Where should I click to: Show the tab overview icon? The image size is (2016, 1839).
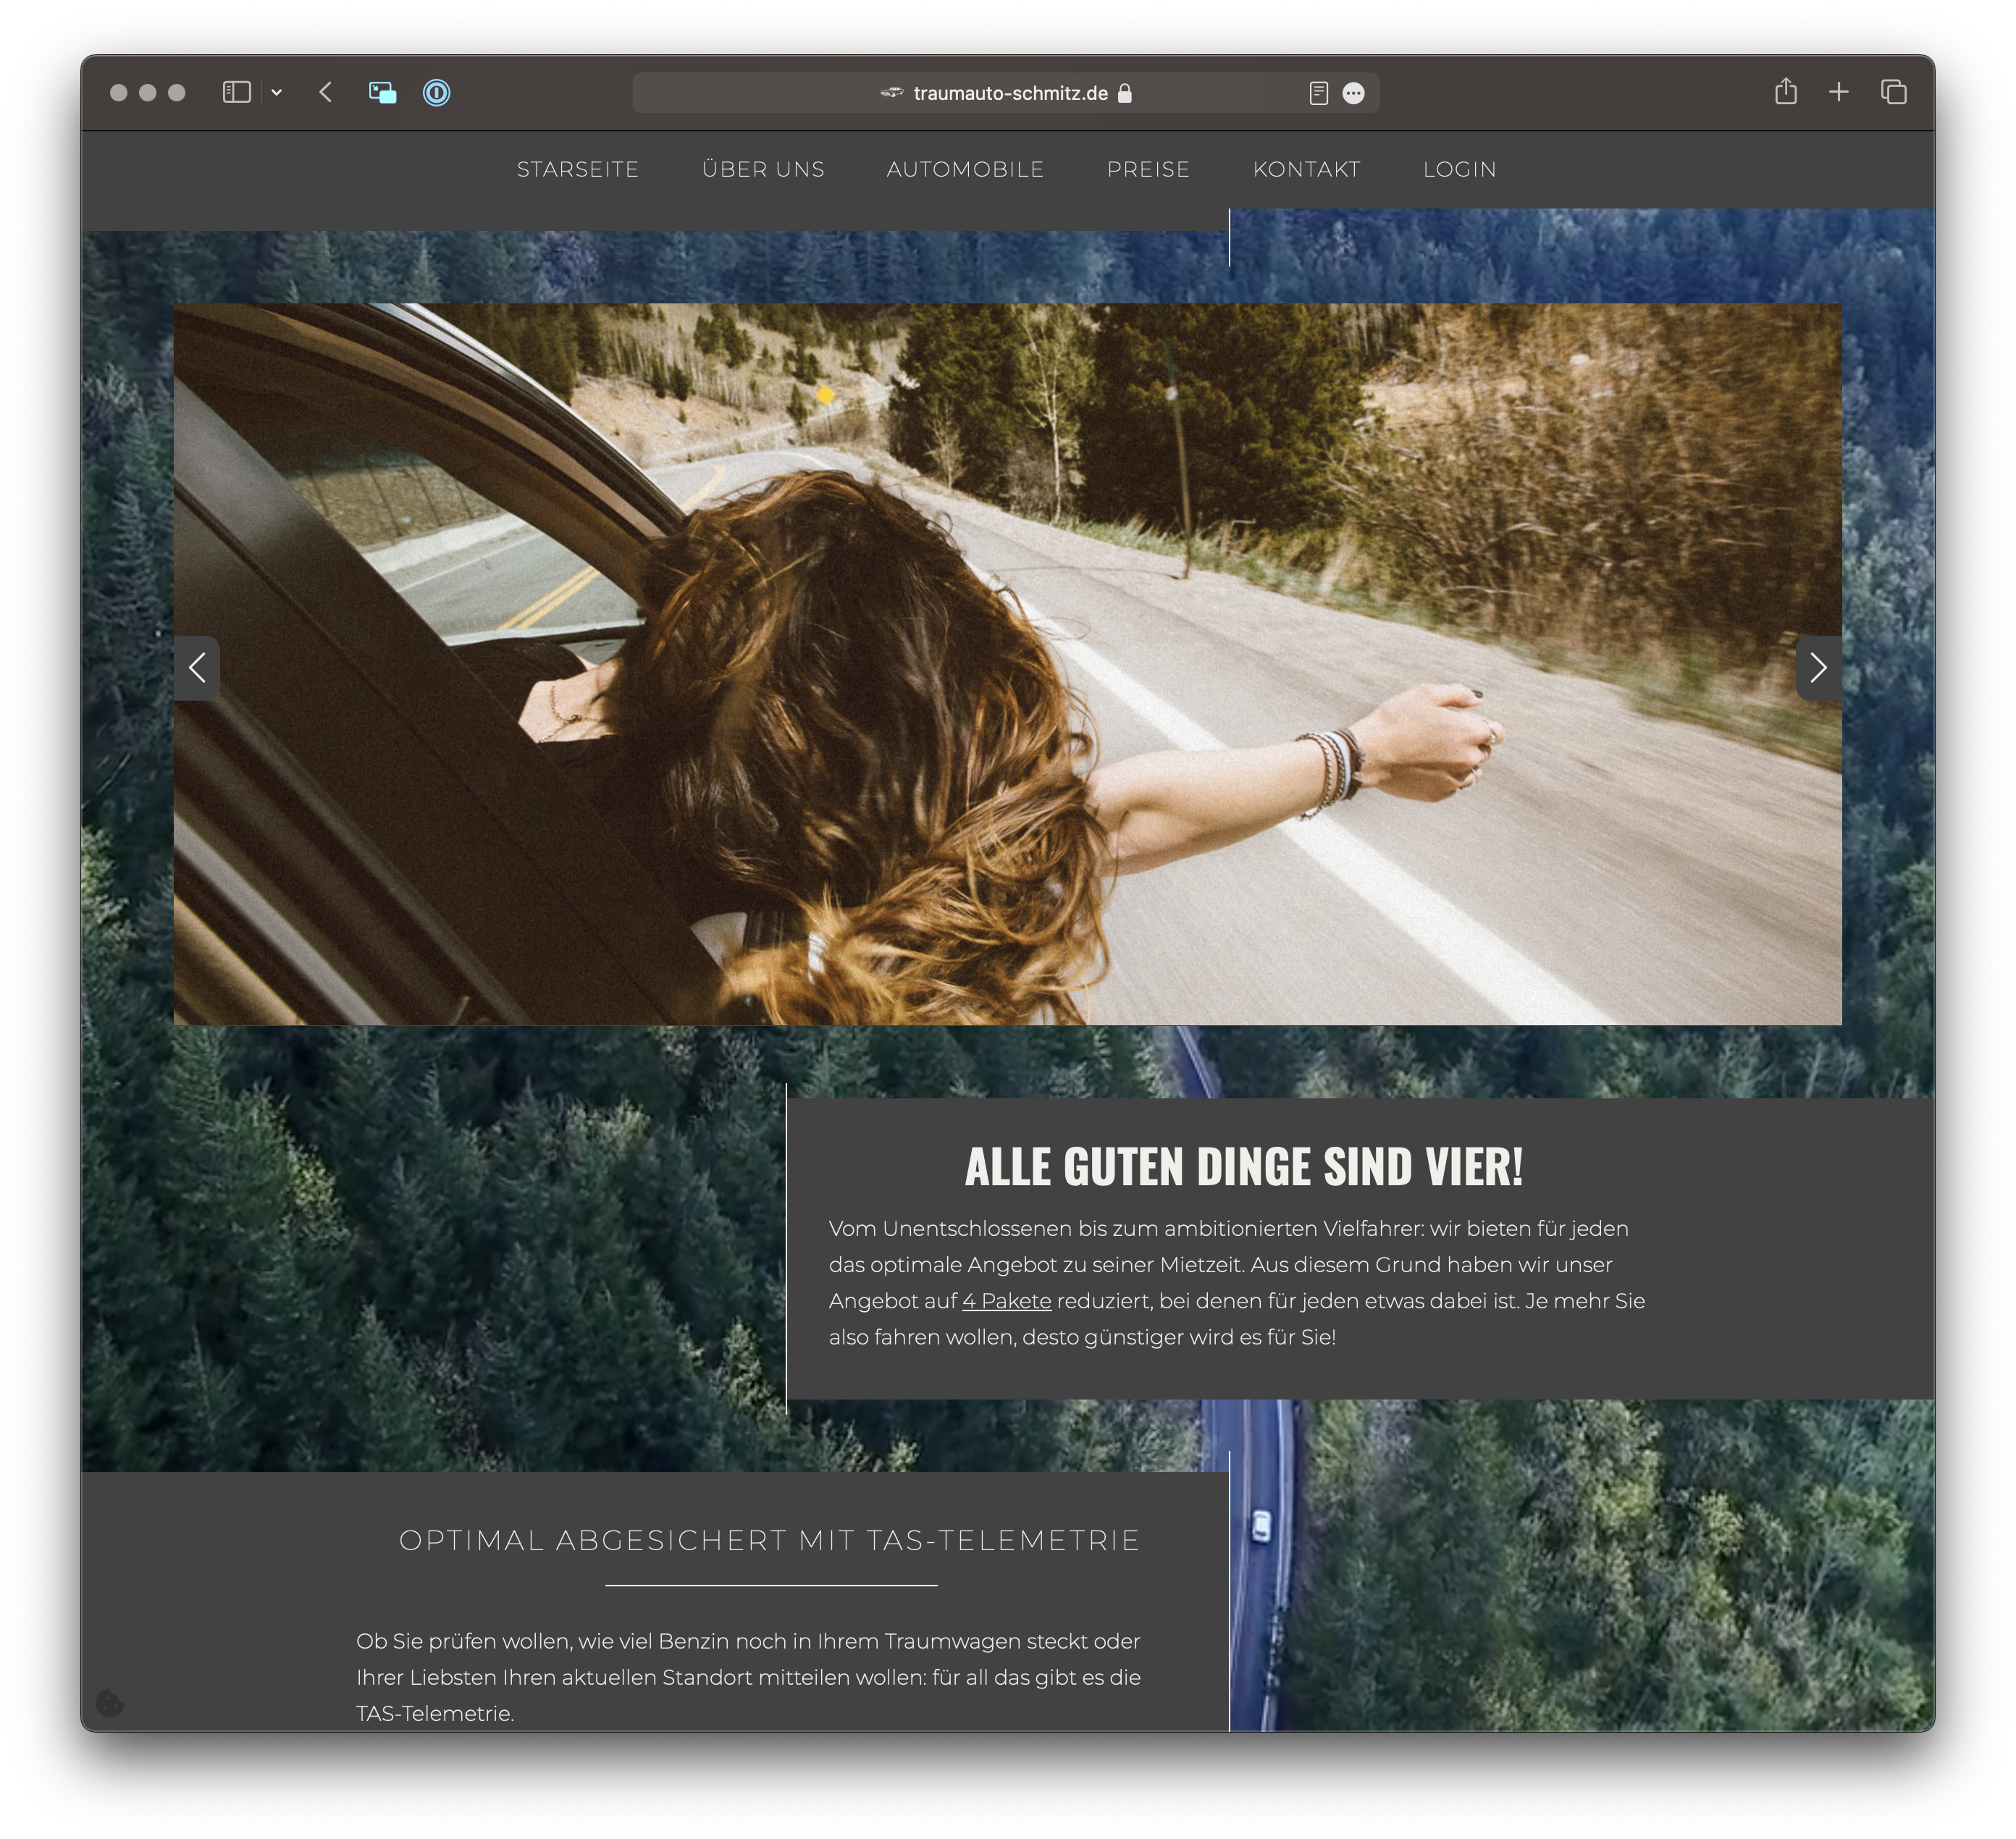[1893, 92]
